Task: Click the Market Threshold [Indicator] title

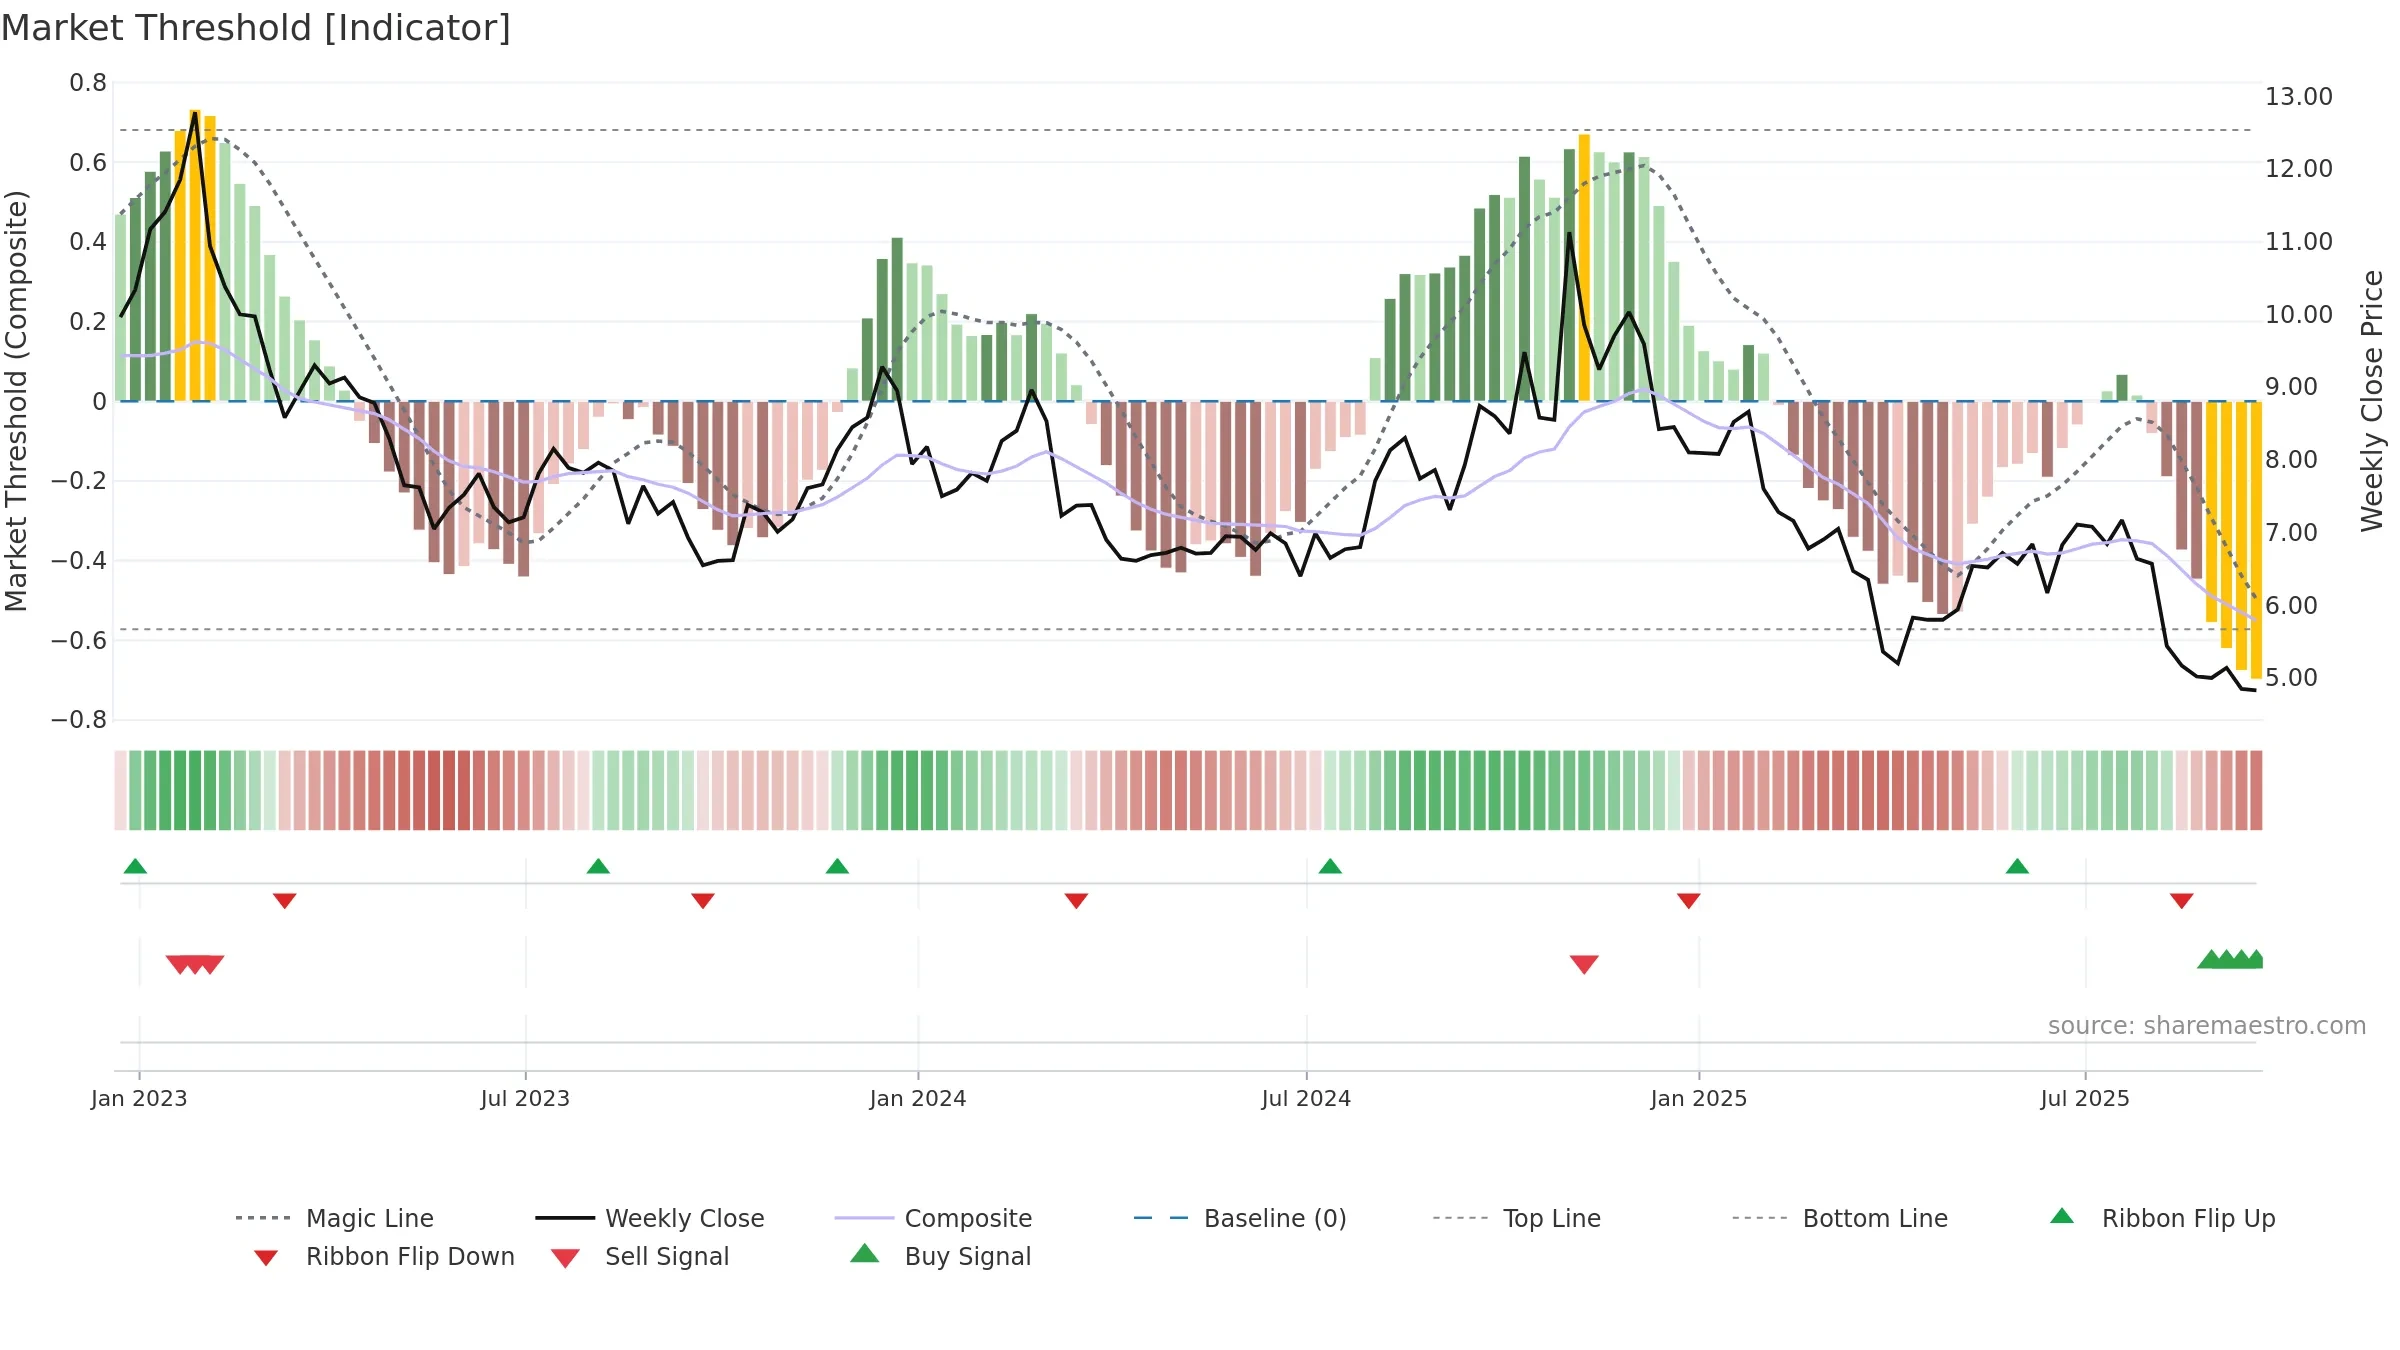Action: click(256, 28)
